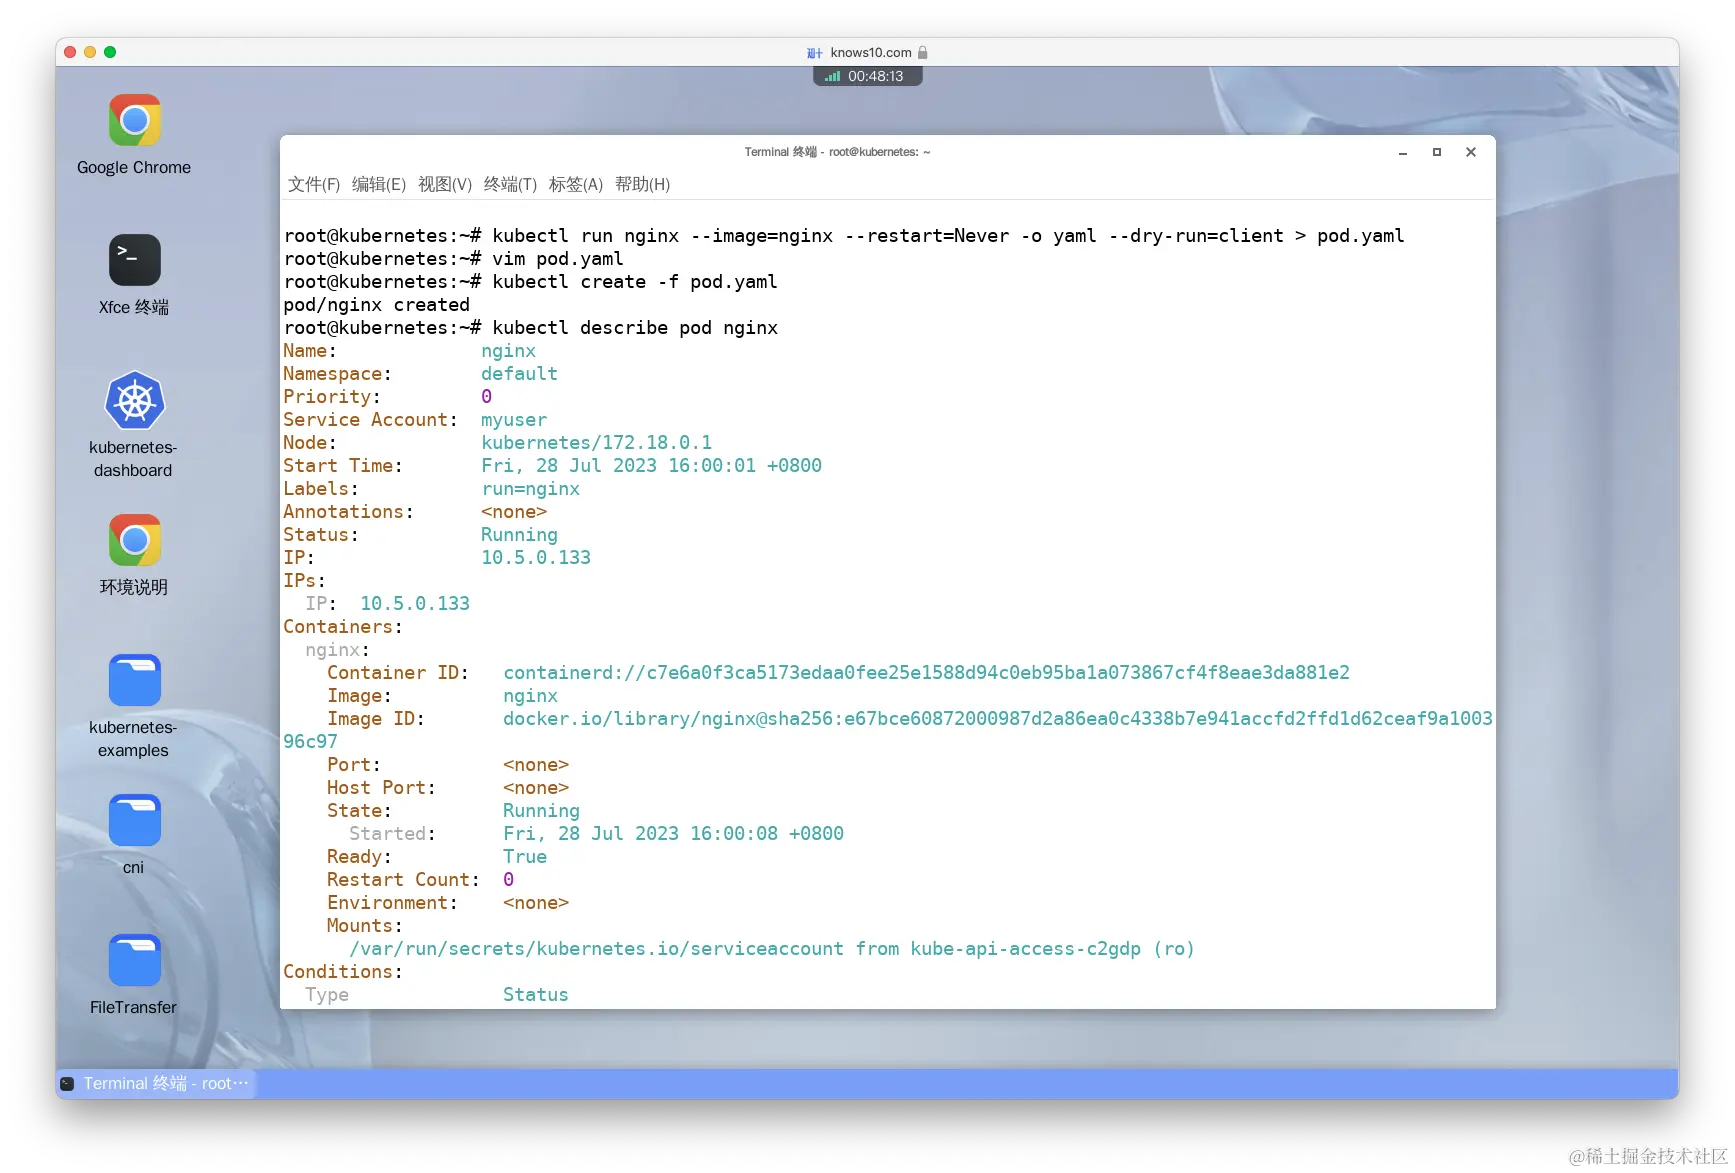Launch the Xfce 终端 desktop icon

pos(133,260)
